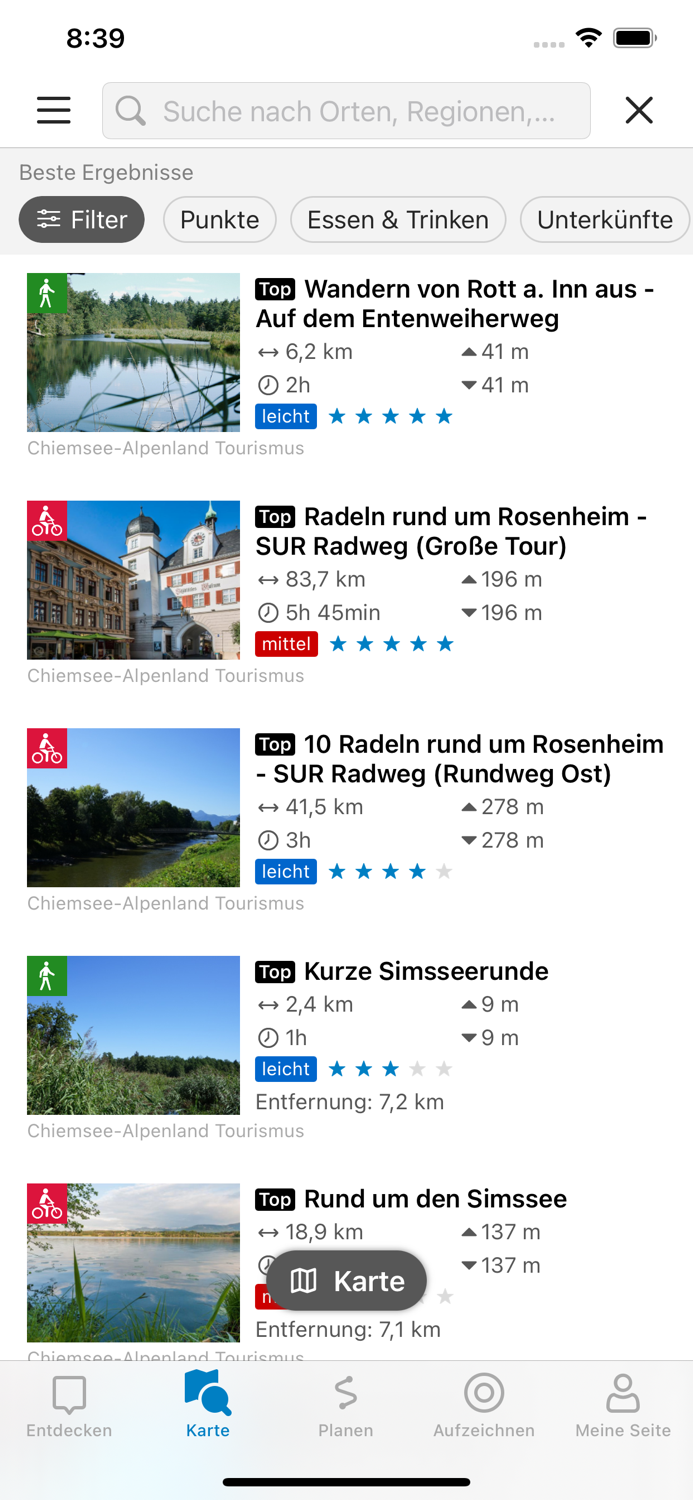693x1500 pixels.
Task: Tap the floating Karte button
Action: [346, 1280]
